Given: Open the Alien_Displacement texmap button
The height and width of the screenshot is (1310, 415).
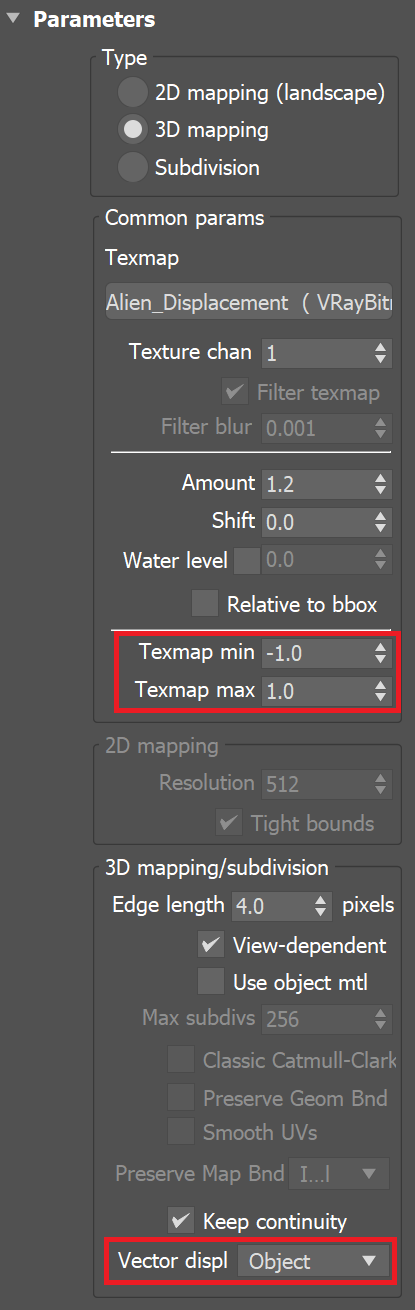Looking at the screenshot, I should click(x=248, y=303).
